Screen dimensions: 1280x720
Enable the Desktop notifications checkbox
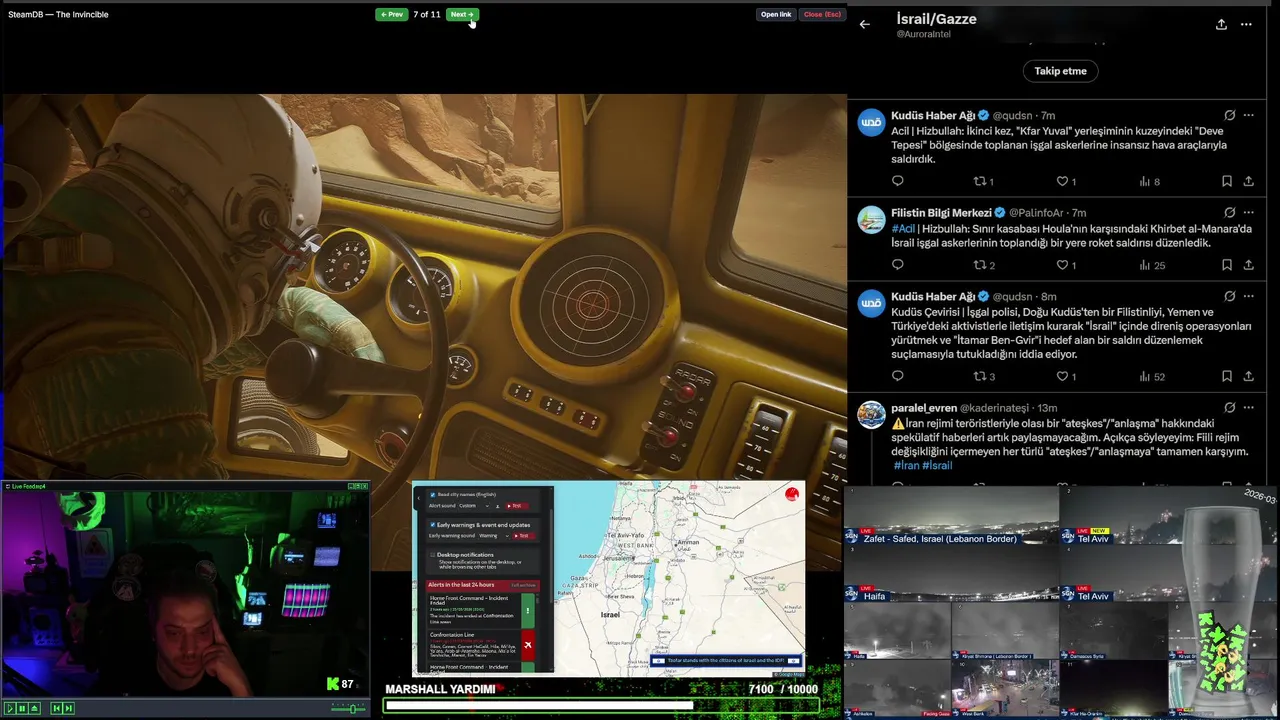click(432, 555)
